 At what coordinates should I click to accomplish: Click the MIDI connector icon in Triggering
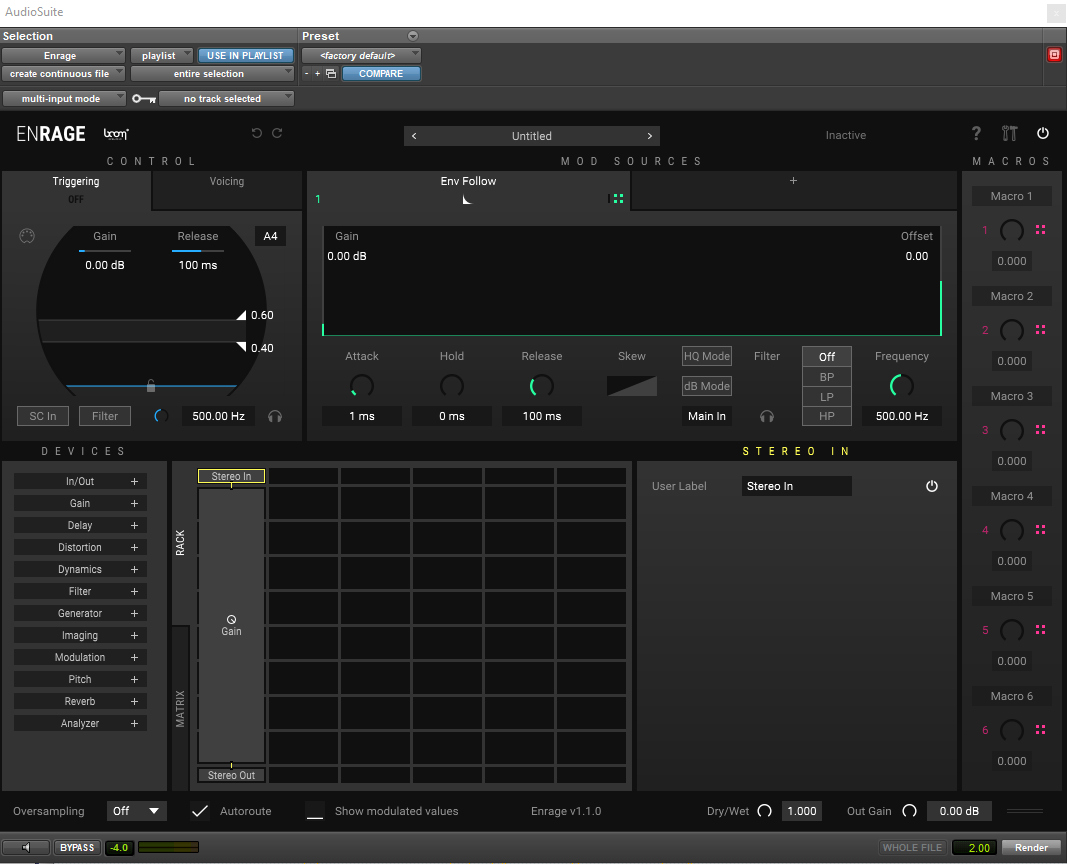[x=27, y=236]
